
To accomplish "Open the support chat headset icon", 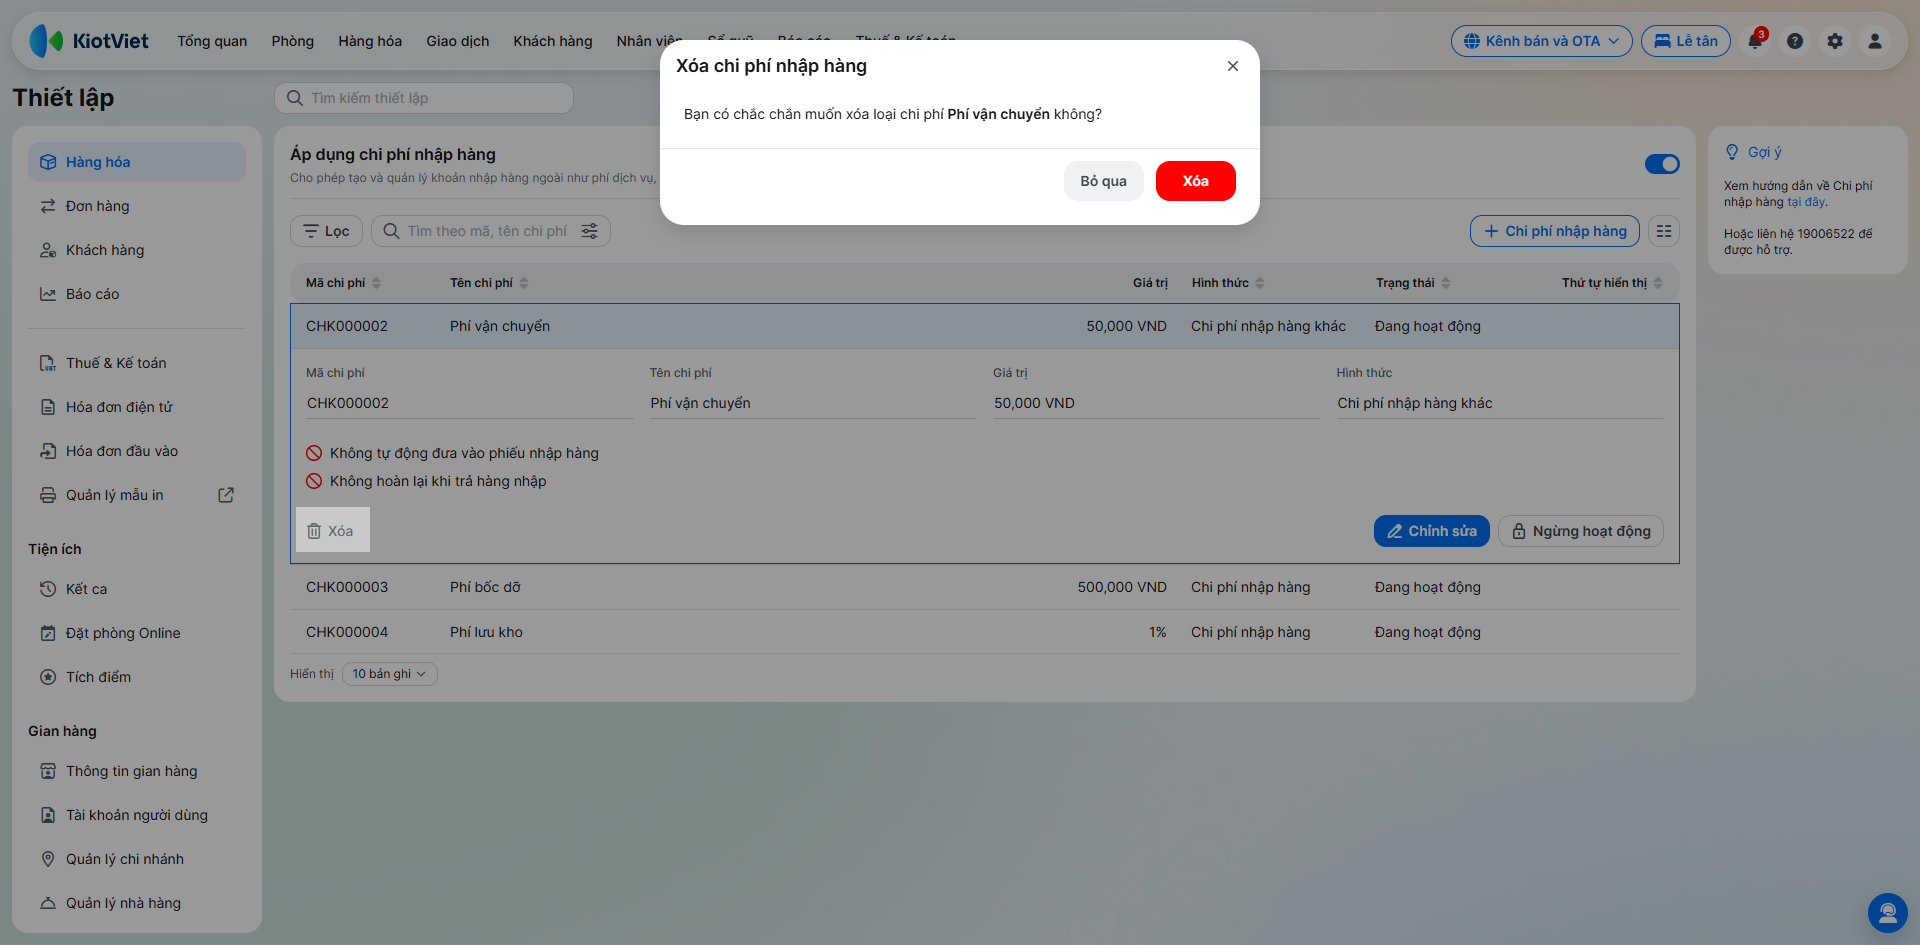I will [1888, 913].
